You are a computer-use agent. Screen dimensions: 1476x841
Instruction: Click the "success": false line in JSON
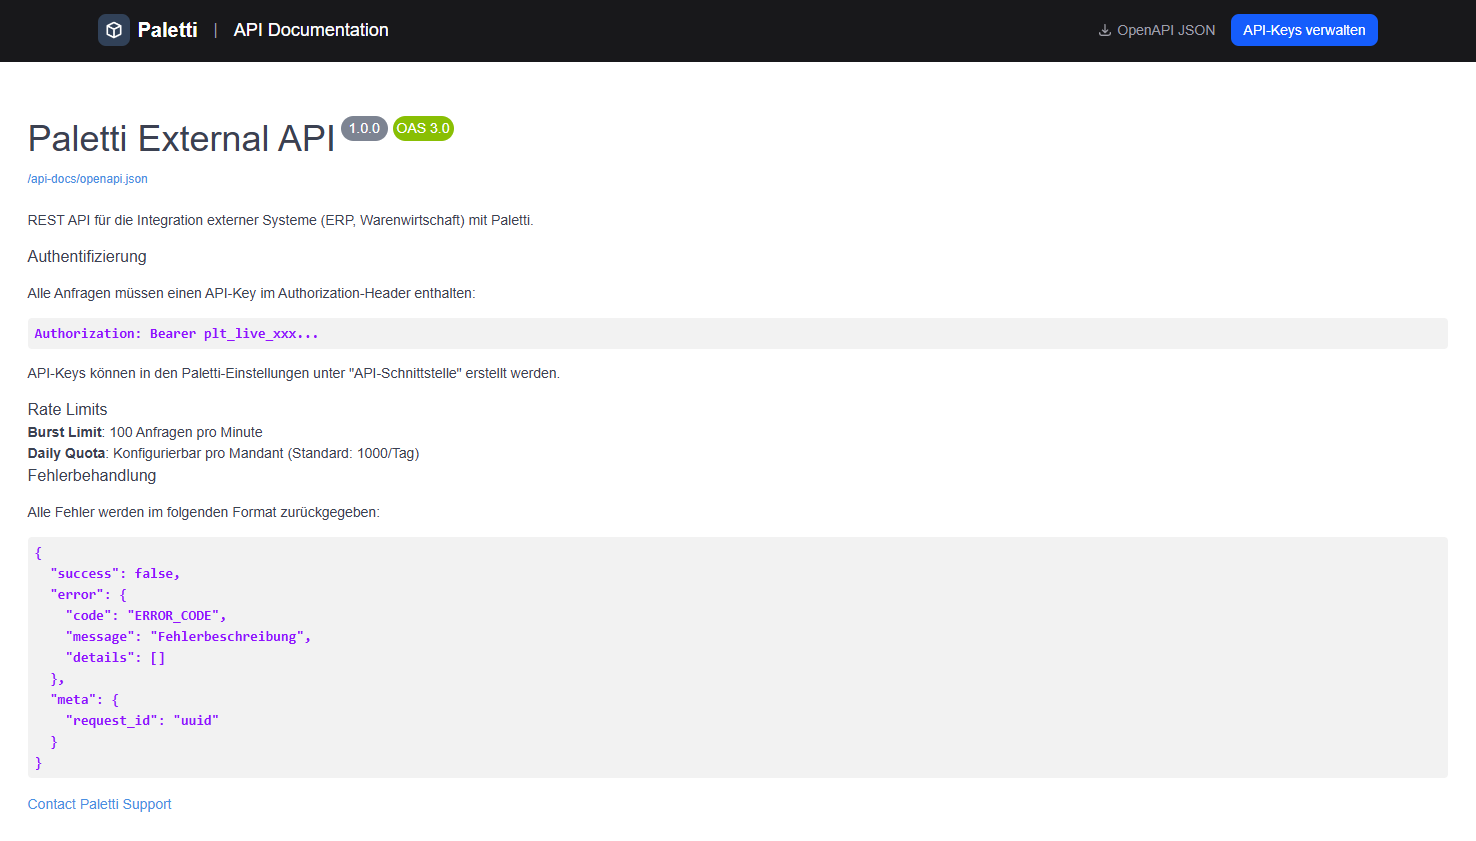pos(115,574)
